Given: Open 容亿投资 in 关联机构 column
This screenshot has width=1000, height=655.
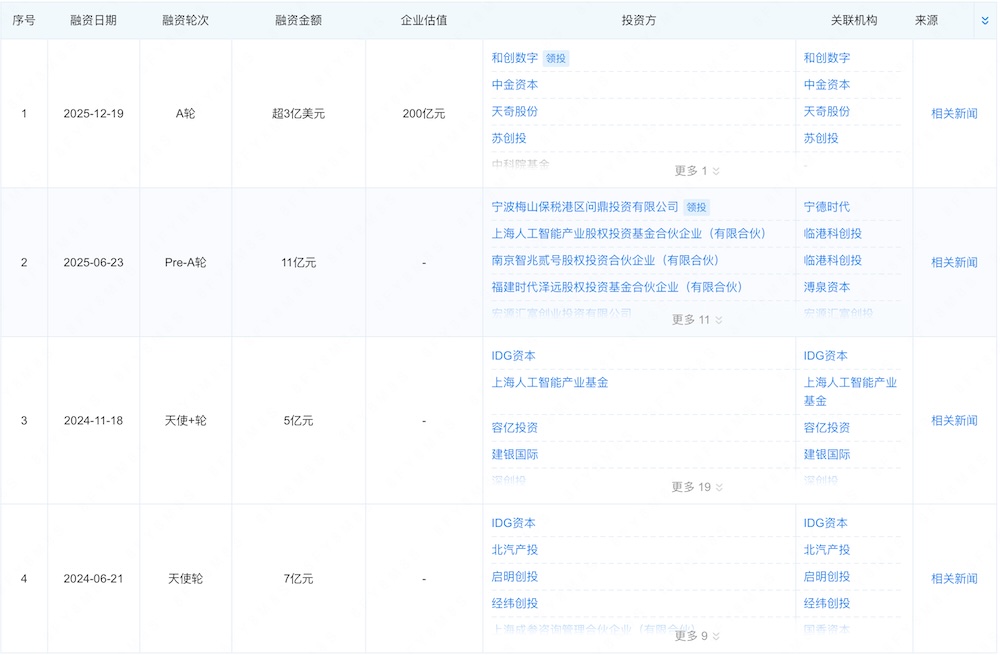Looking at the screenshot, I should tap(827, 428).
